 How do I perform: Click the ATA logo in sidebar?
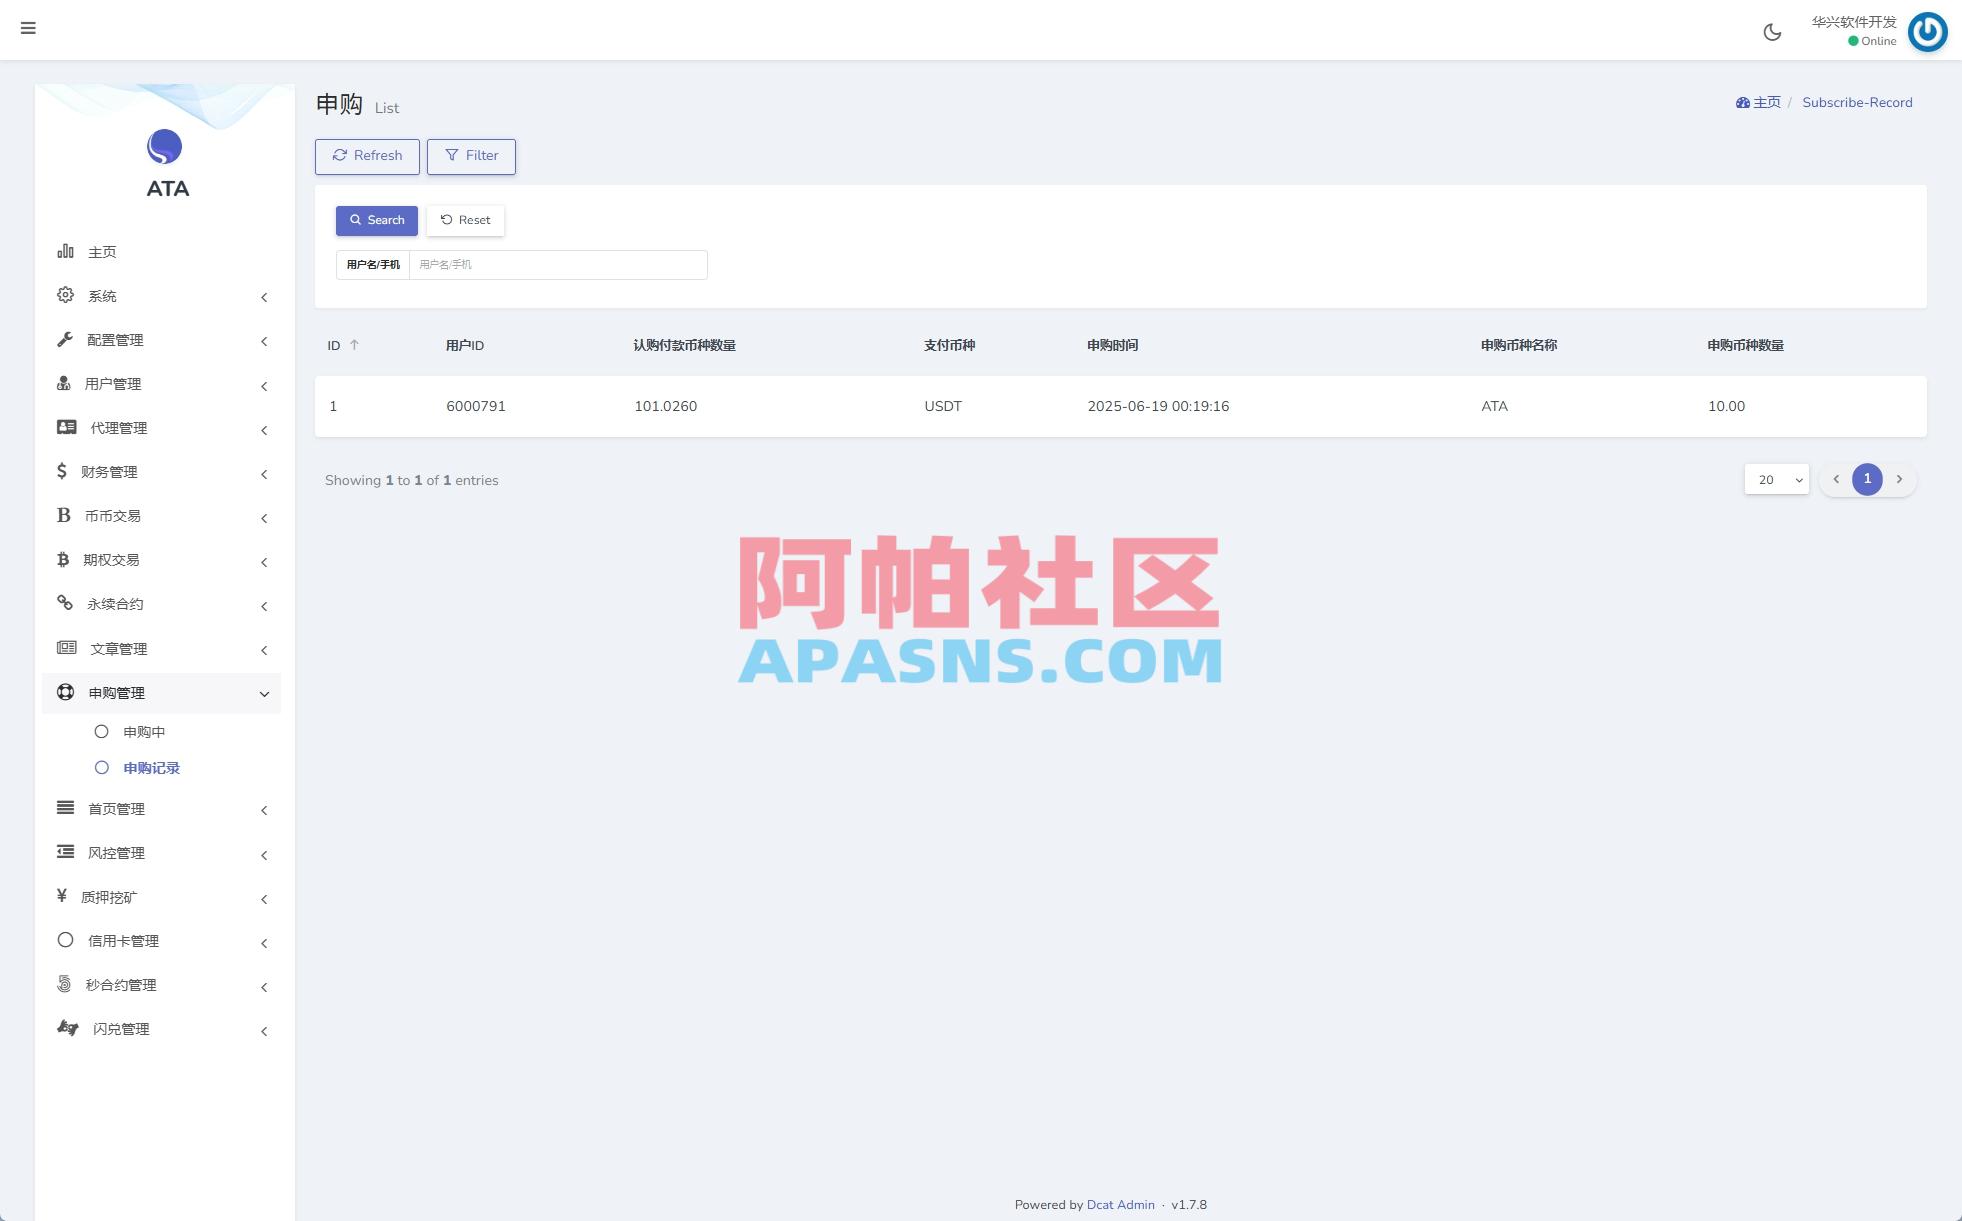pos(164,147)
